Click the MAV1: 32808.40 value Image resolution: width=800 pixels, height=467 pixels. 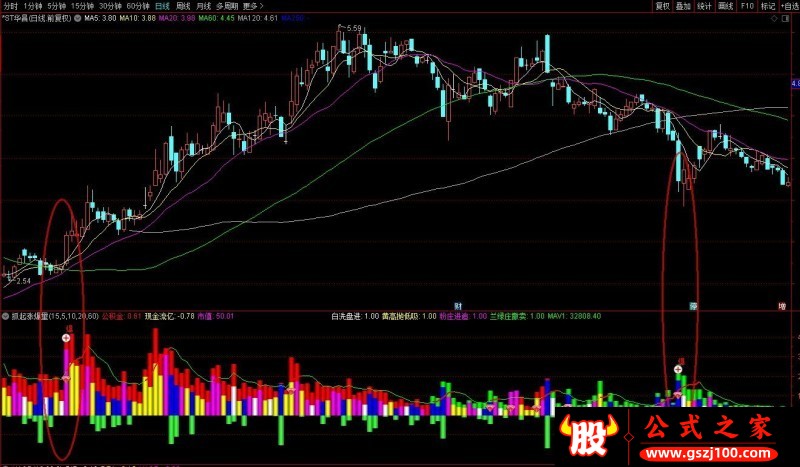[574, 316]
